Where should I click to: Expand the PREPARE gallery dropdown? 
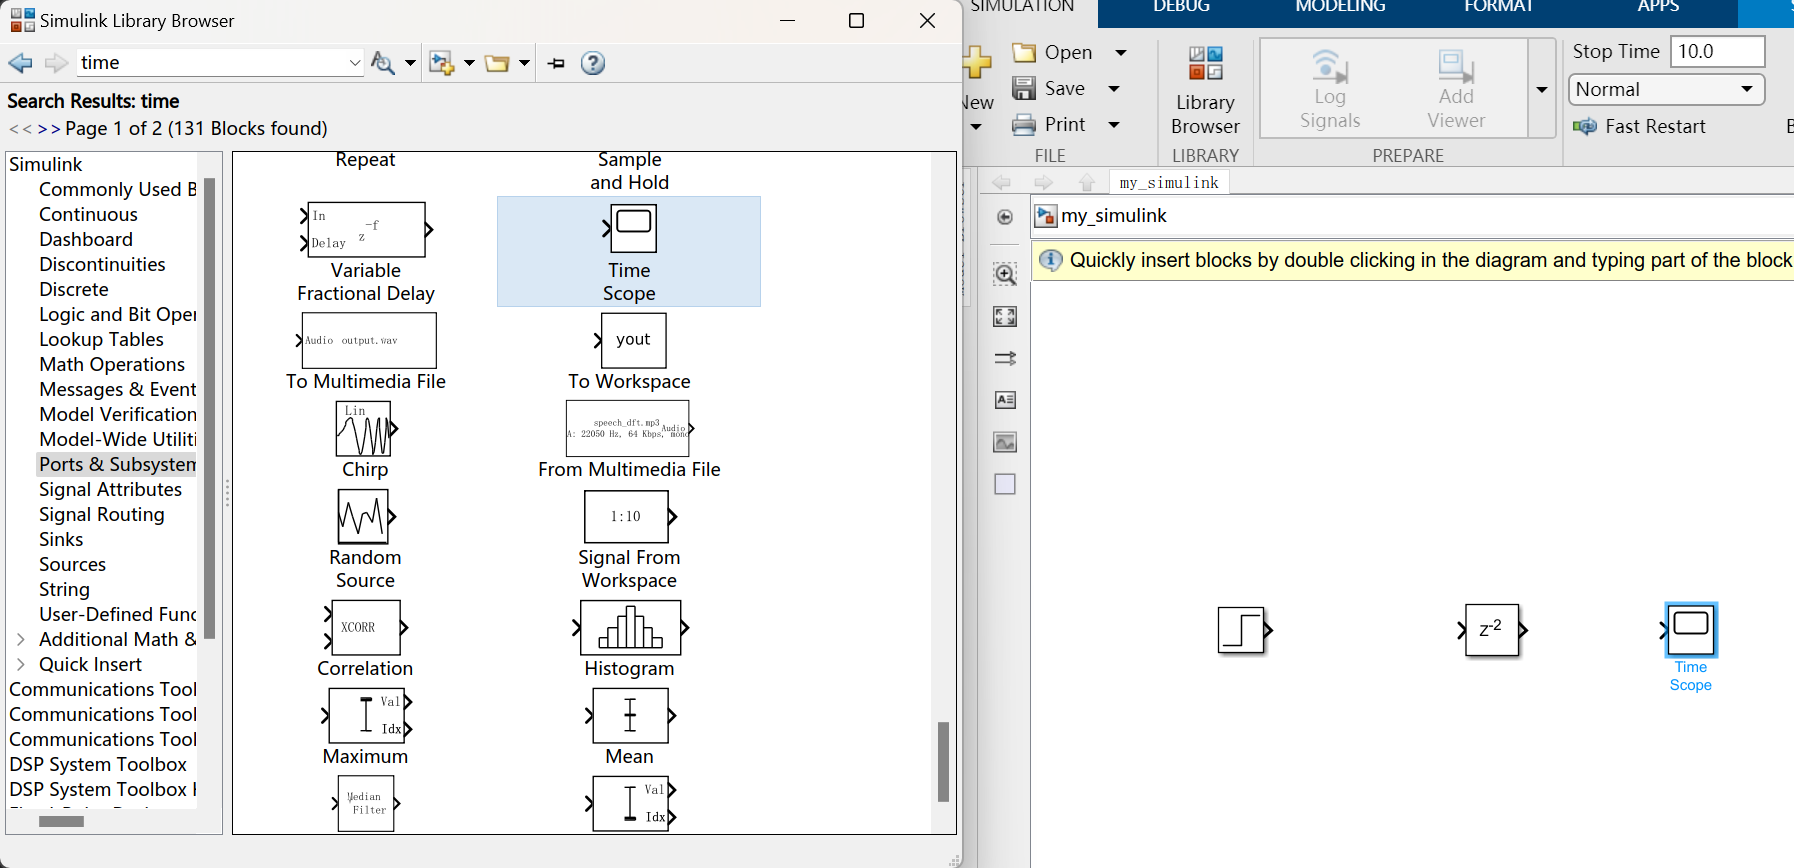point(1542,89)
